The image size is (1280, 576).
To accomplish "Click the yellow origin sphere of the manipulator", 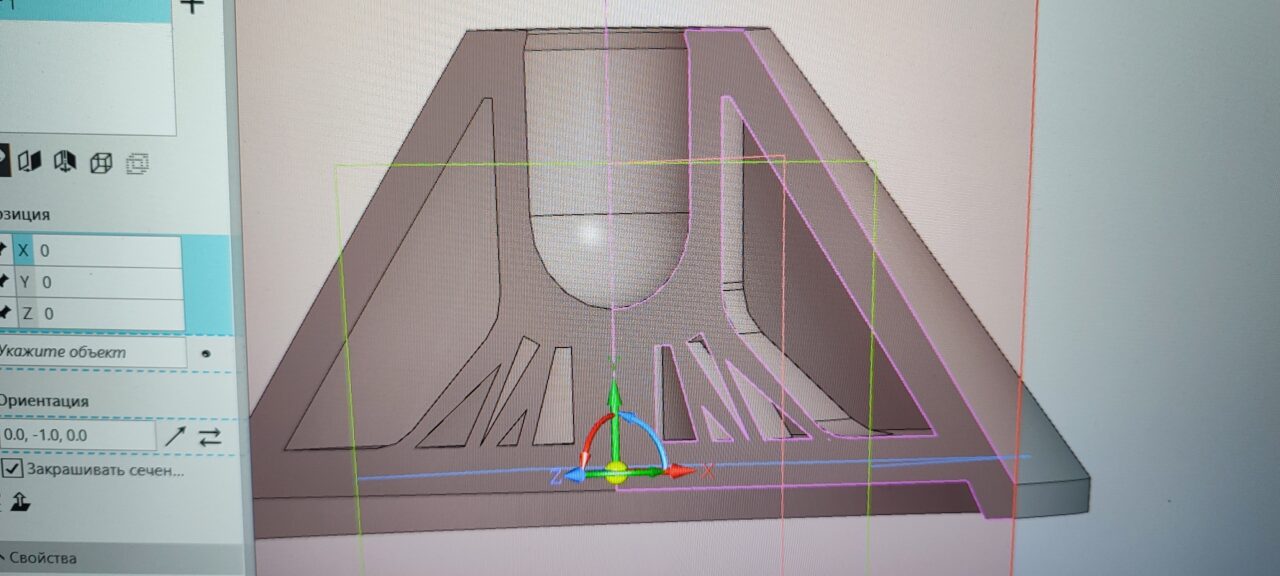I will coord(616,472).
